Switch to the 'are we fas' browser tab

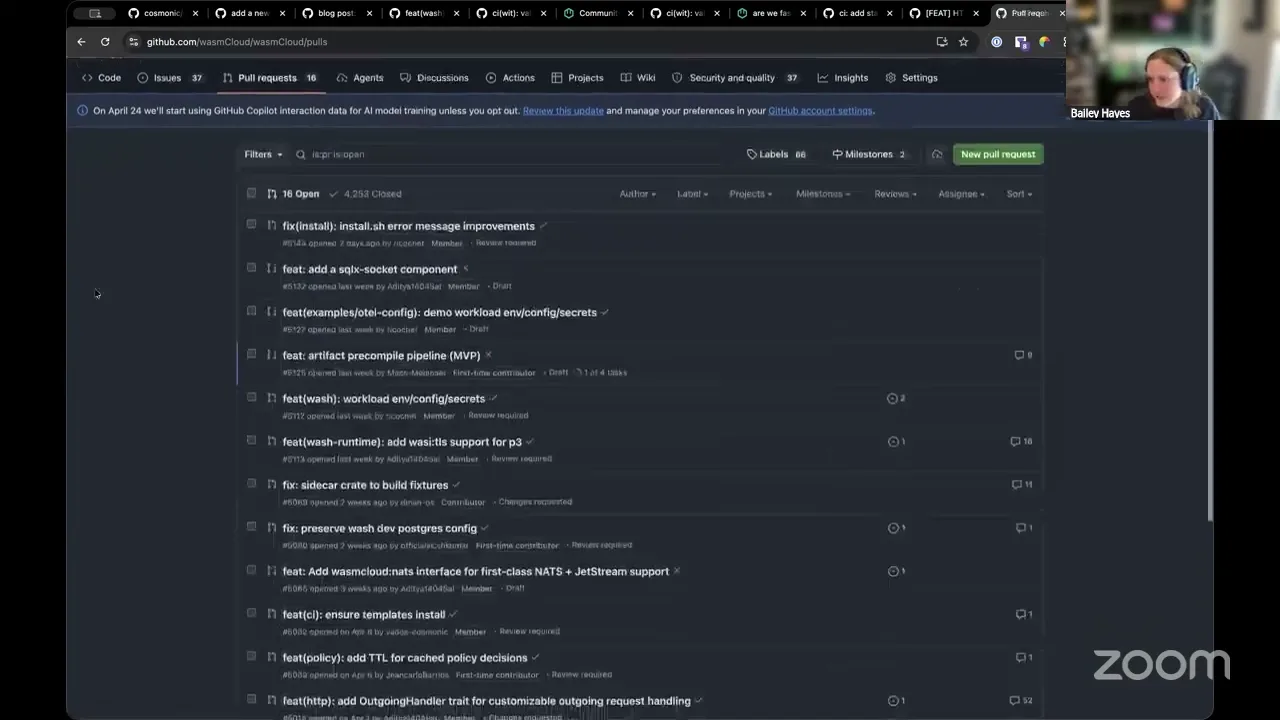(771, 13)
